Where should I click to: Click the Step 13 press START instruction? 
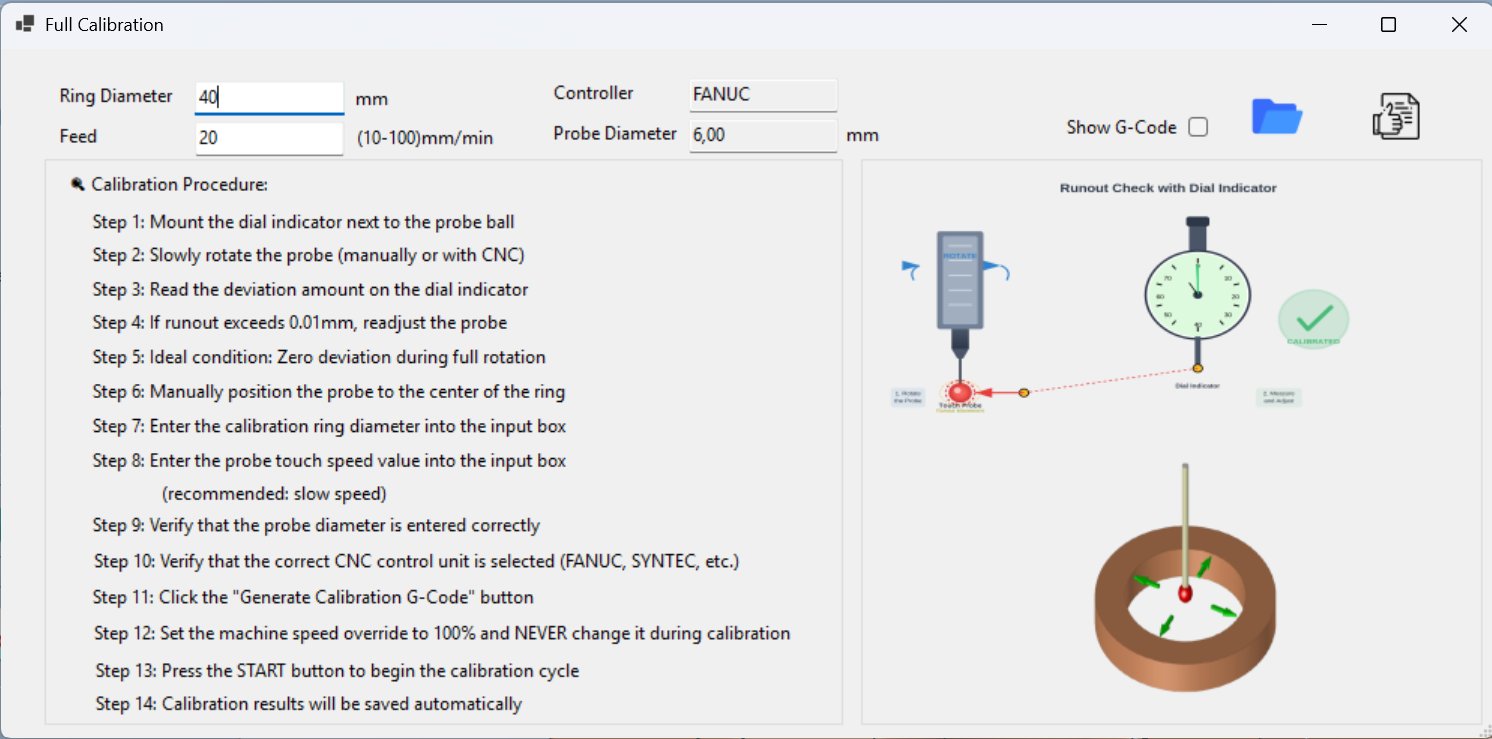click(337, 670)
